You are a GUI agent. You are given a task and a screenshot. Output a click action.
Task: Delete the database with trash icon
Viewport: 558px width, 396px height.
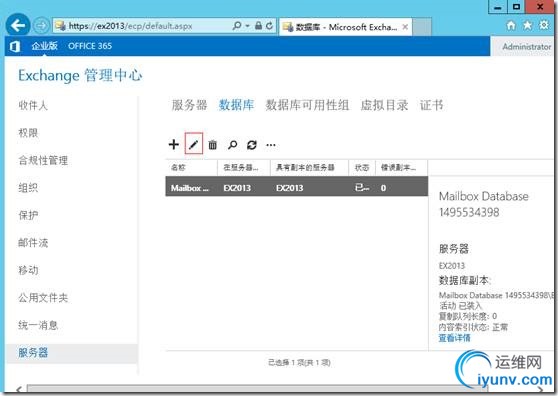pyautogui.click(x=212, y=145)
